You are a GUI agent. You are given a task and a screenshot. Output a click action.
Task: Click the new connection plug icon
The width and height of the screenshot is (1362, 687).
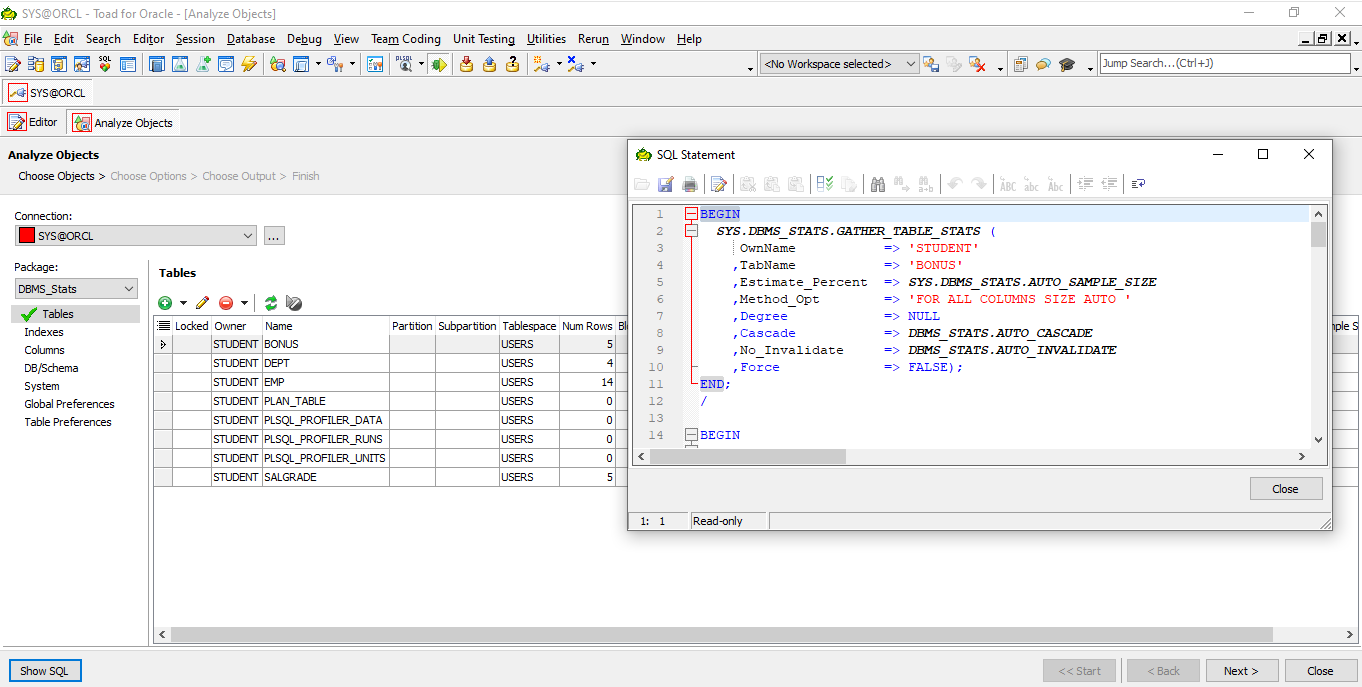(x=541, y=64)
